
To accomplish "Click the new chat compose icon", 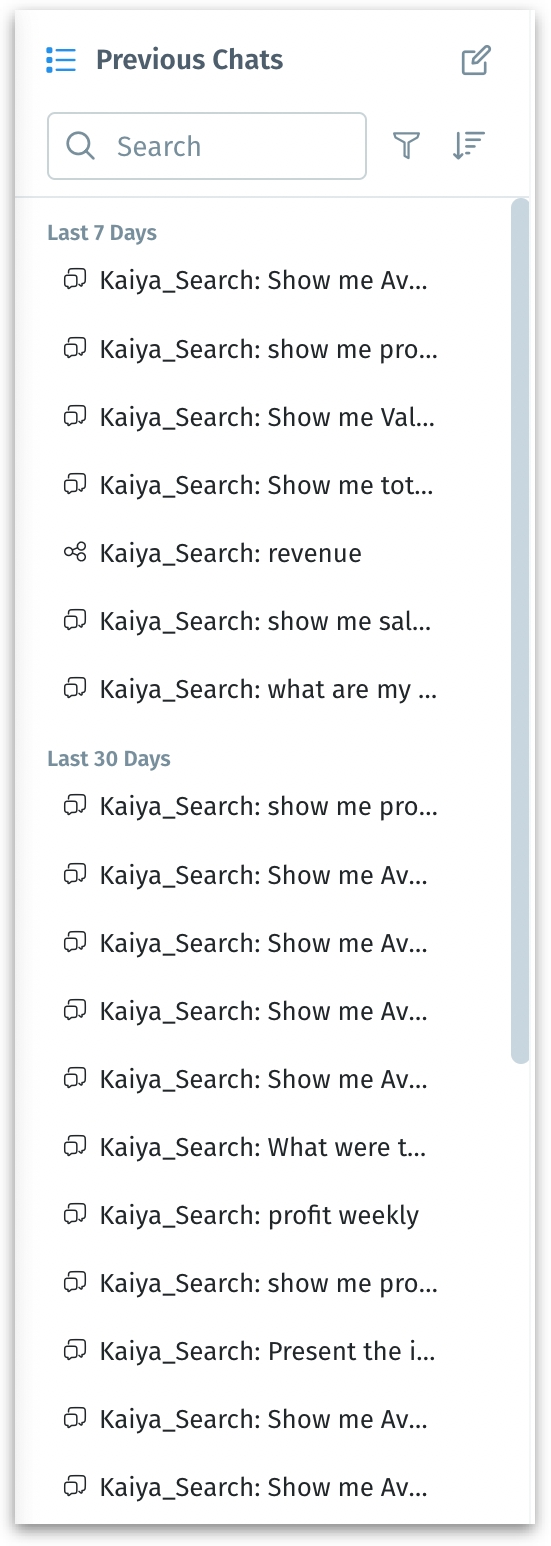I will coord(476,61).
